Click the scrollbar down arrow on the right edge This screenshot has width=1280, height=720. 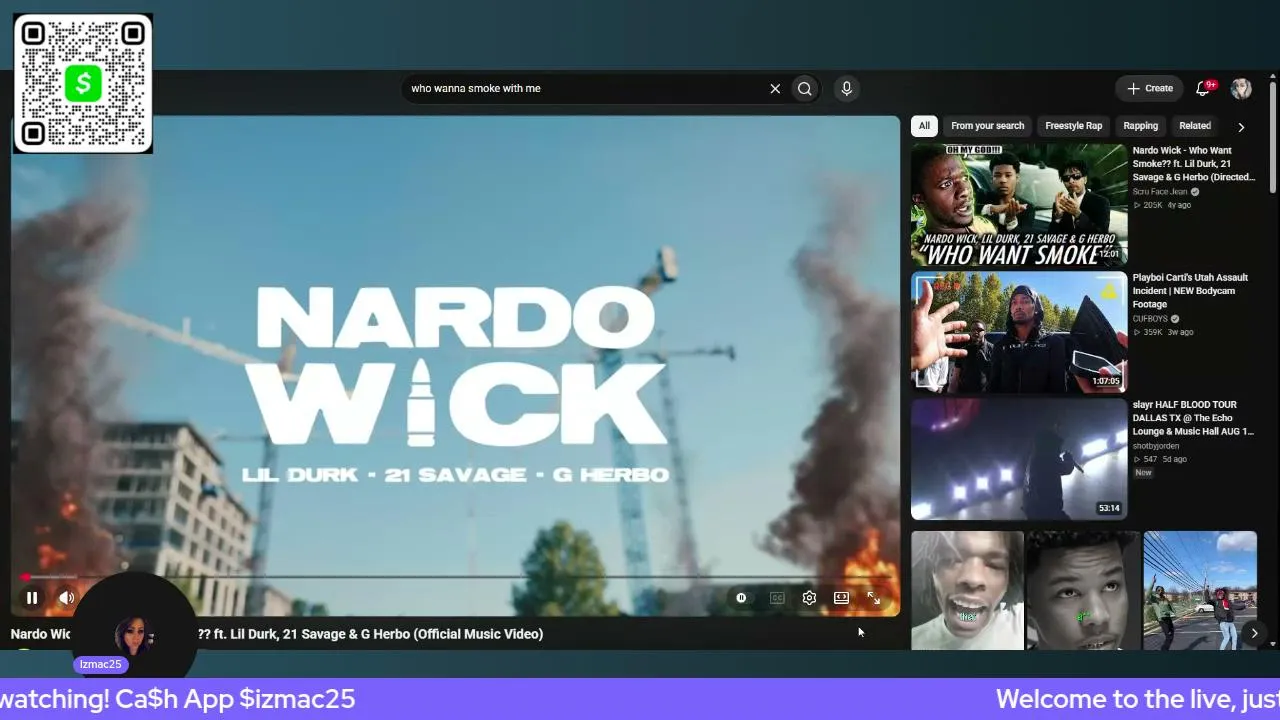pos(1273,644)
